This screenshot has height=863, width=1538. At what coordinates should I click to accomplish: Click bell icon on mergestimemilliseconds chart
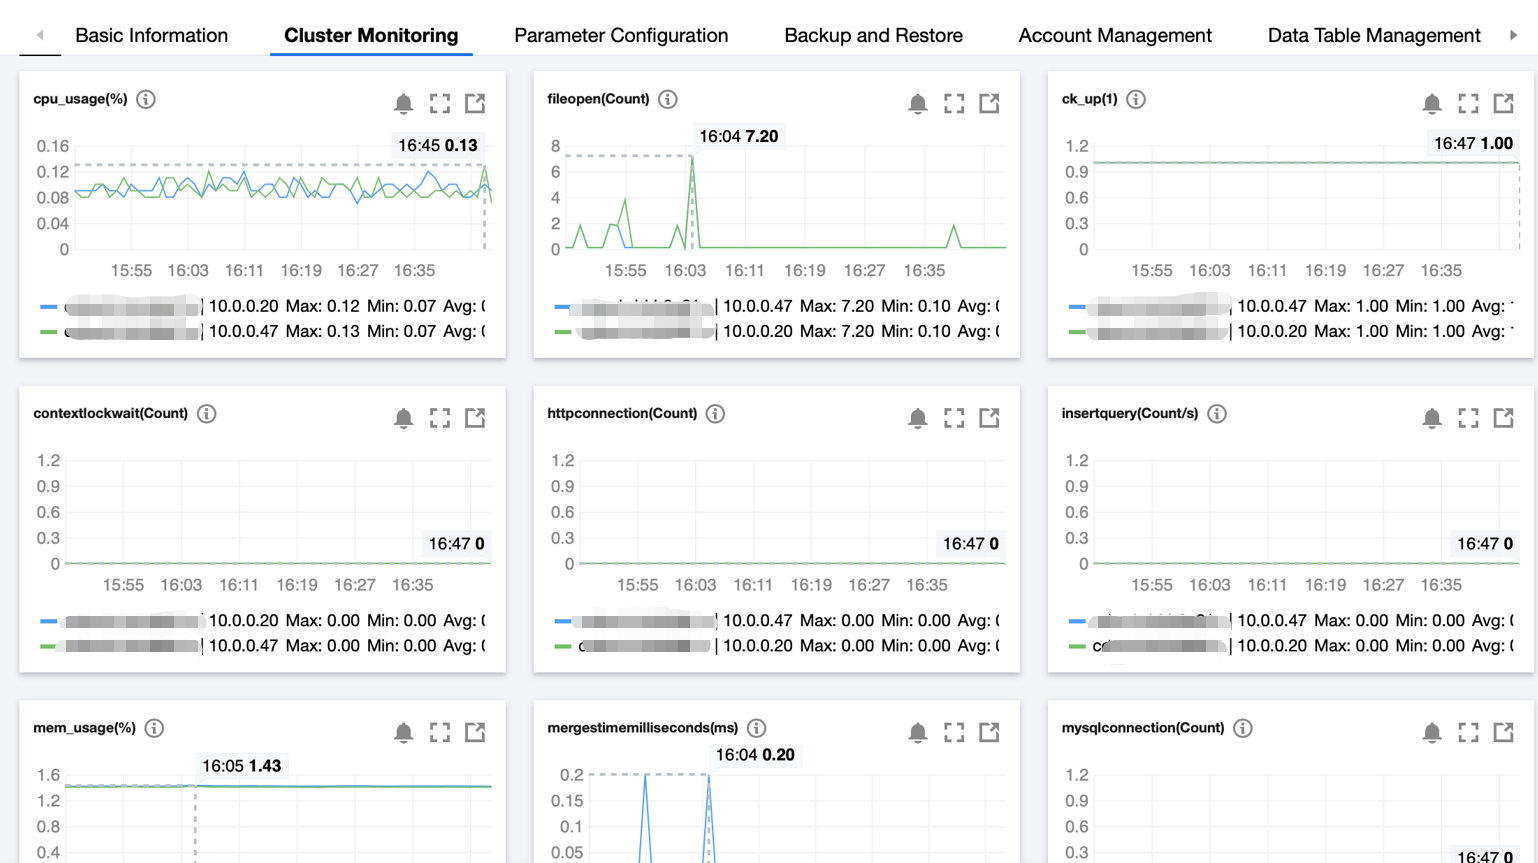click(917, 733)
